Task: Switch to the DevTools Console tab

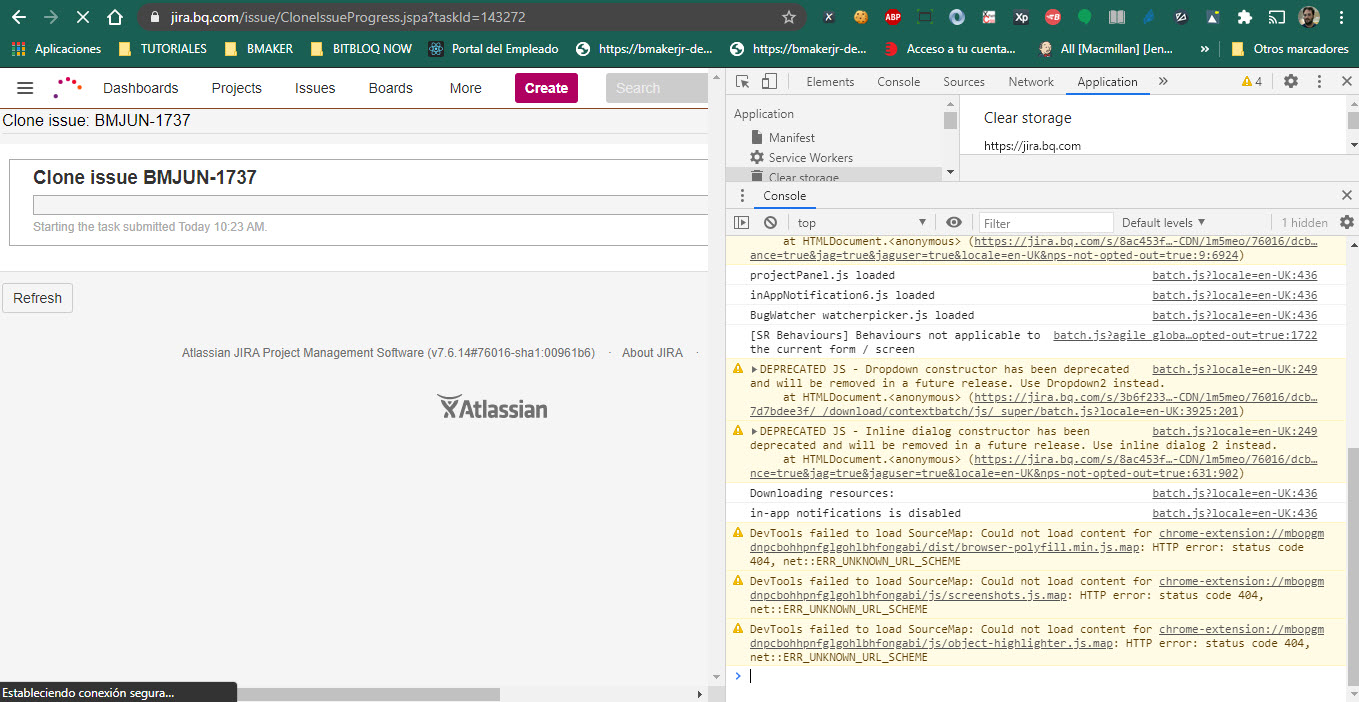Action: pyautogui.click(x=898, y=82)
